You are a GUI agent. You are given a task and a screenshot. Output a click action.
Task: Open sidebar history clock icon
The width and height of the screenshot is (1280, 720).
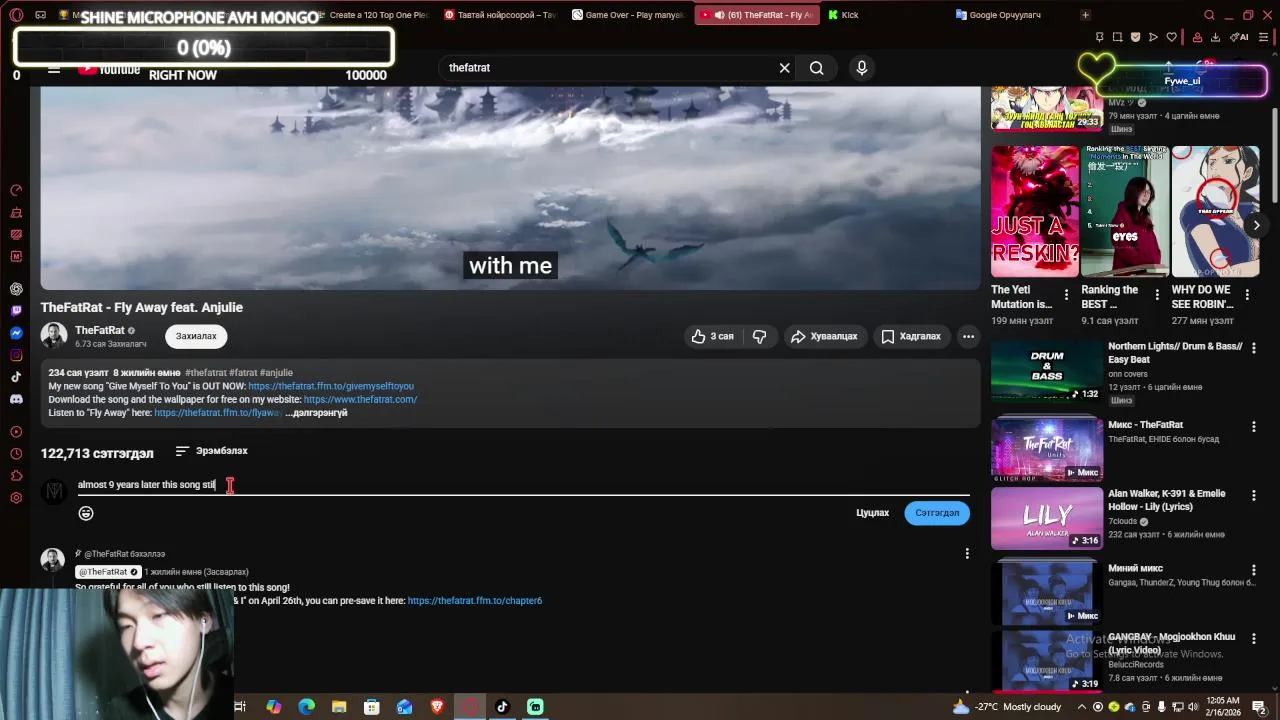[x=16, y=454]
